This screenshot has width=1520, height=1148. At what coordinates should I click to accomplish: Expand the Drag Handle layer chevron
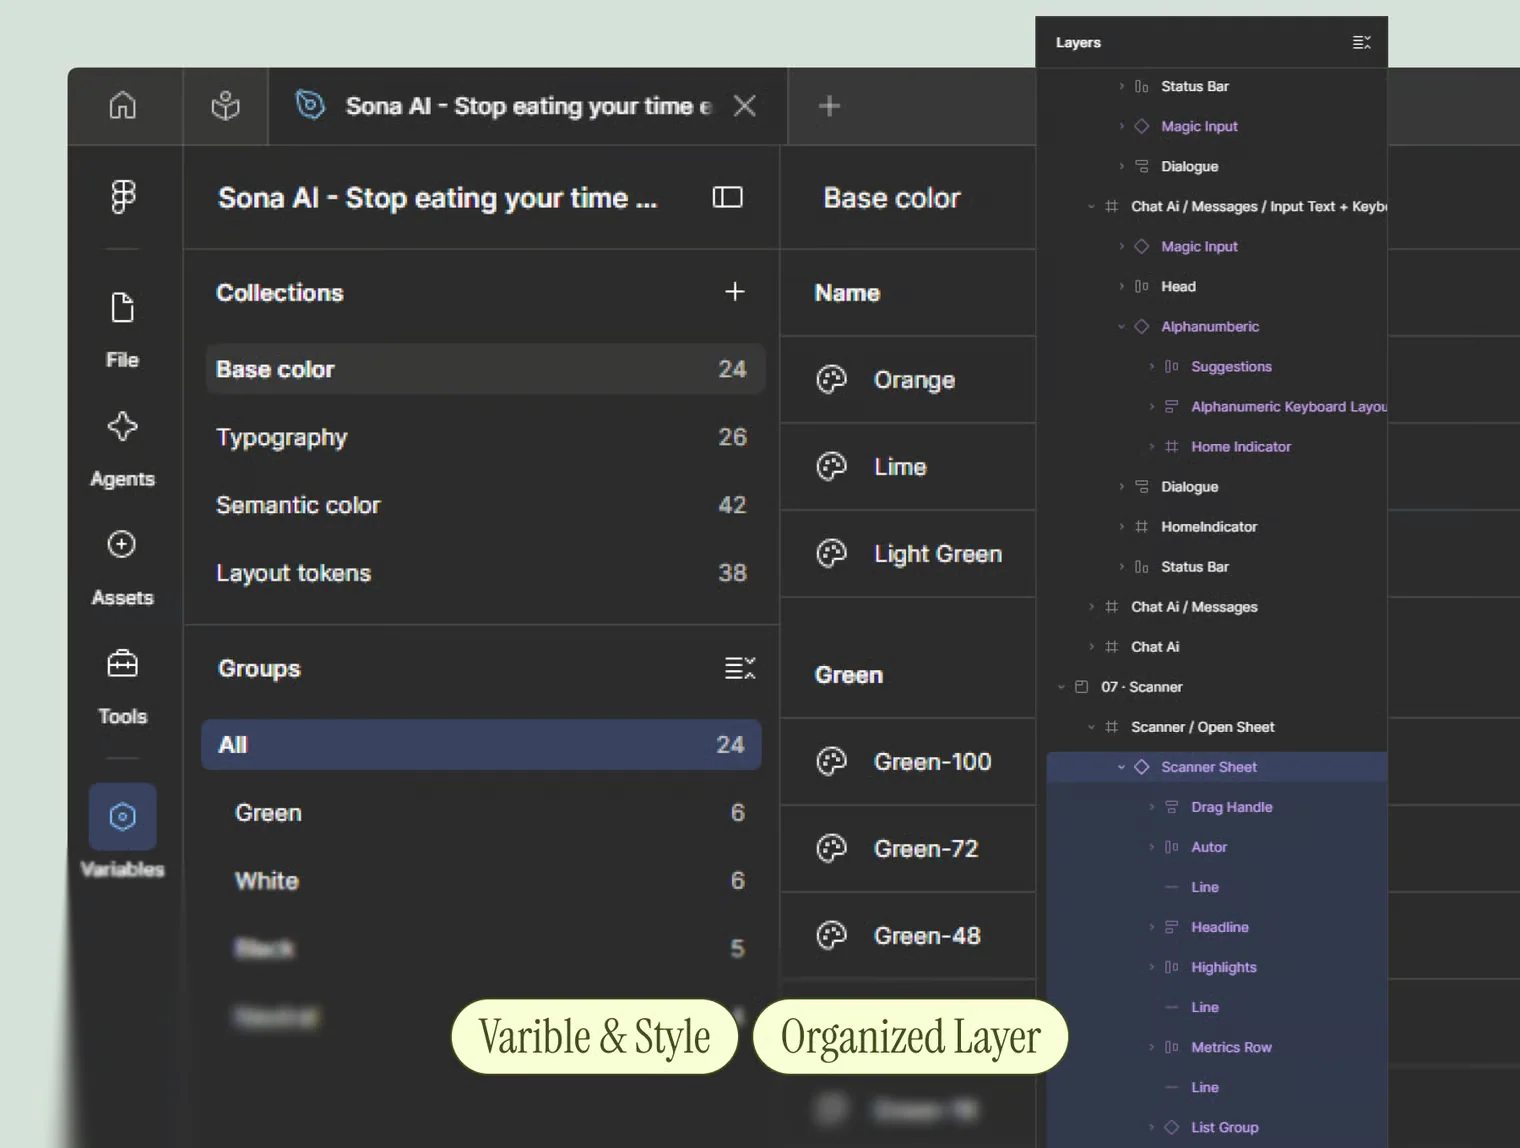1151,807
